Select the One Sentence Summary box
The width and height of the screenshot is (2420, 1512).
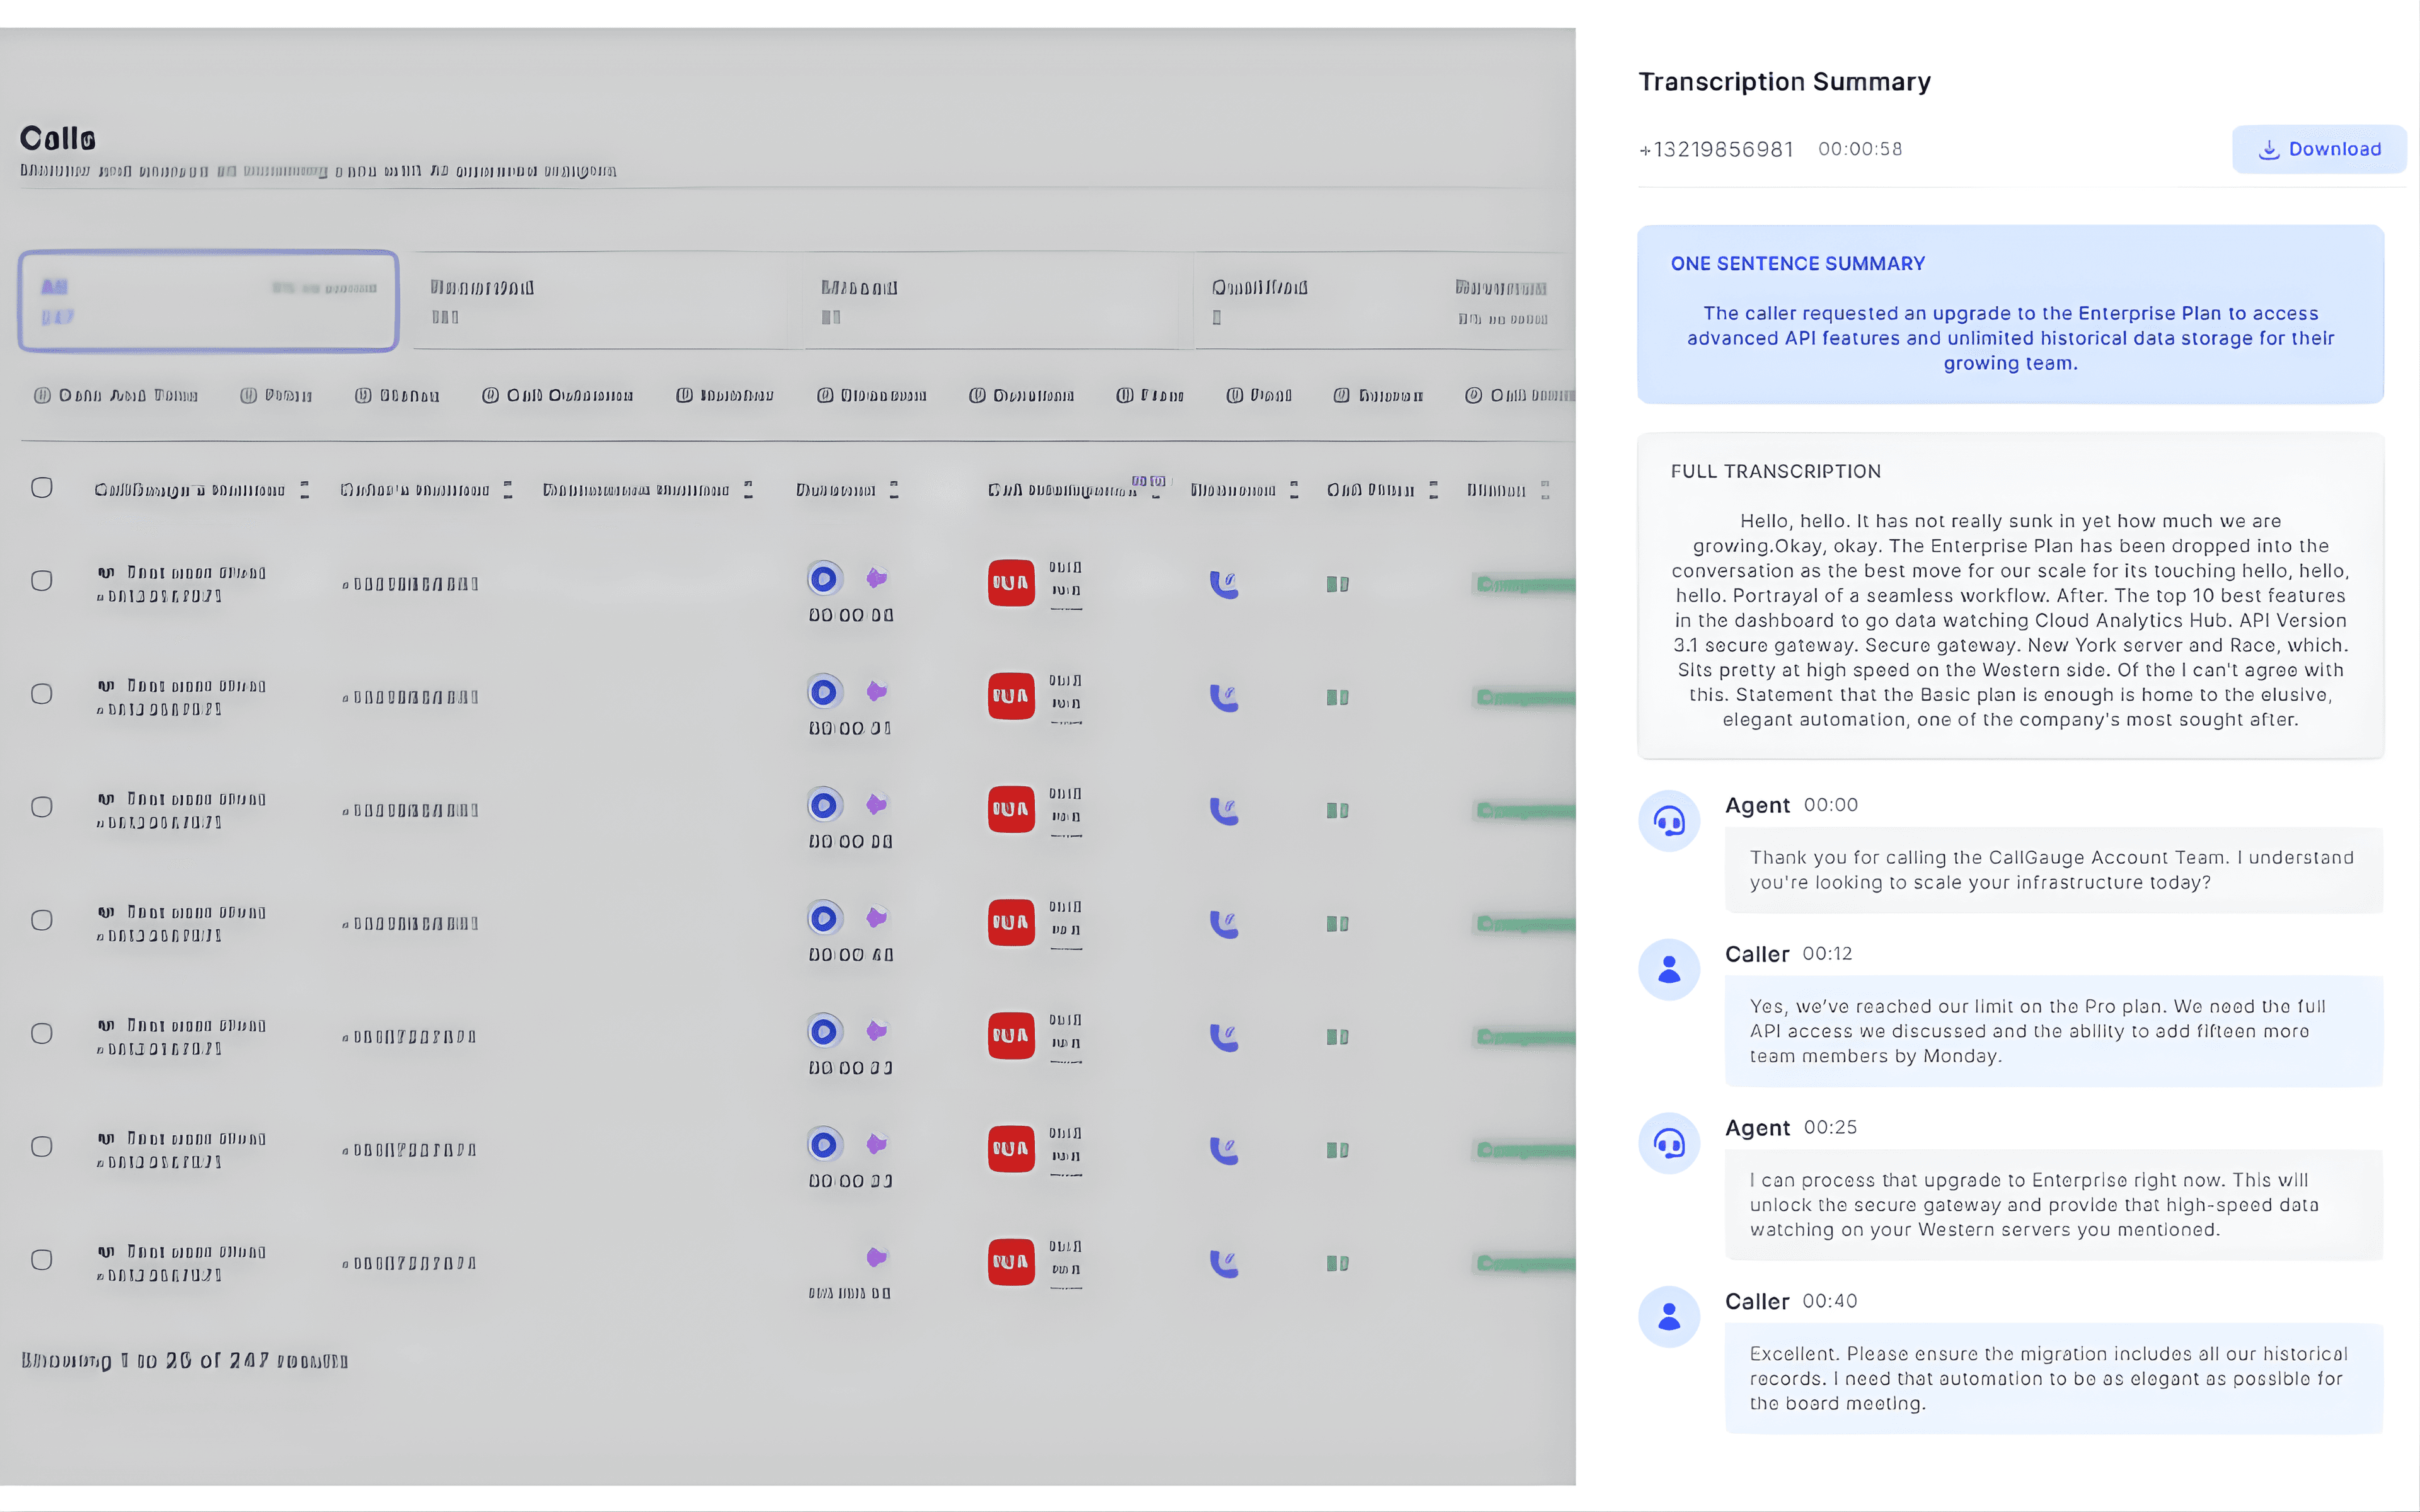click(x=2010, y=315)
